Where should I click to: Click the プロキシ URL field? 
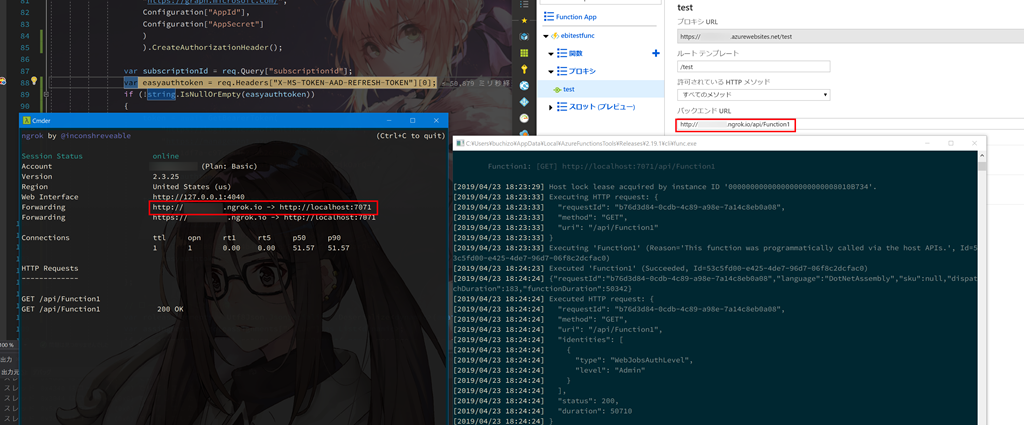point(754,36)
